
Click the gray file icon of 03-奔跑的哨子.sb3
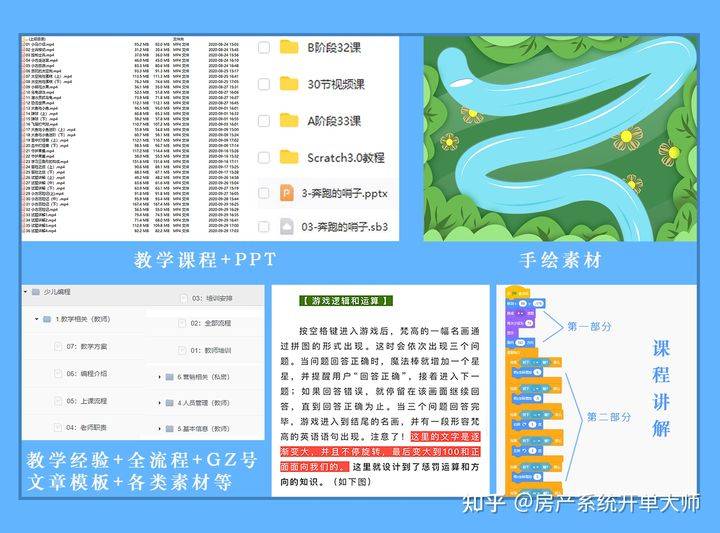tap(287, 226)
